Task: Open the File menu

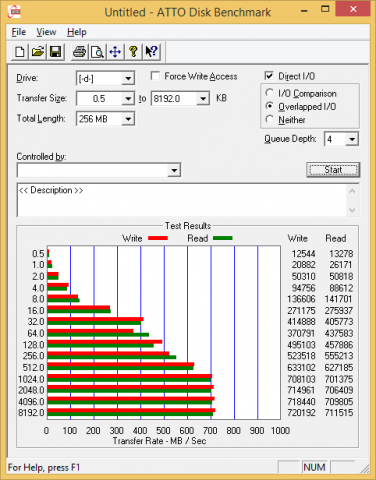Action: (19, 32)
